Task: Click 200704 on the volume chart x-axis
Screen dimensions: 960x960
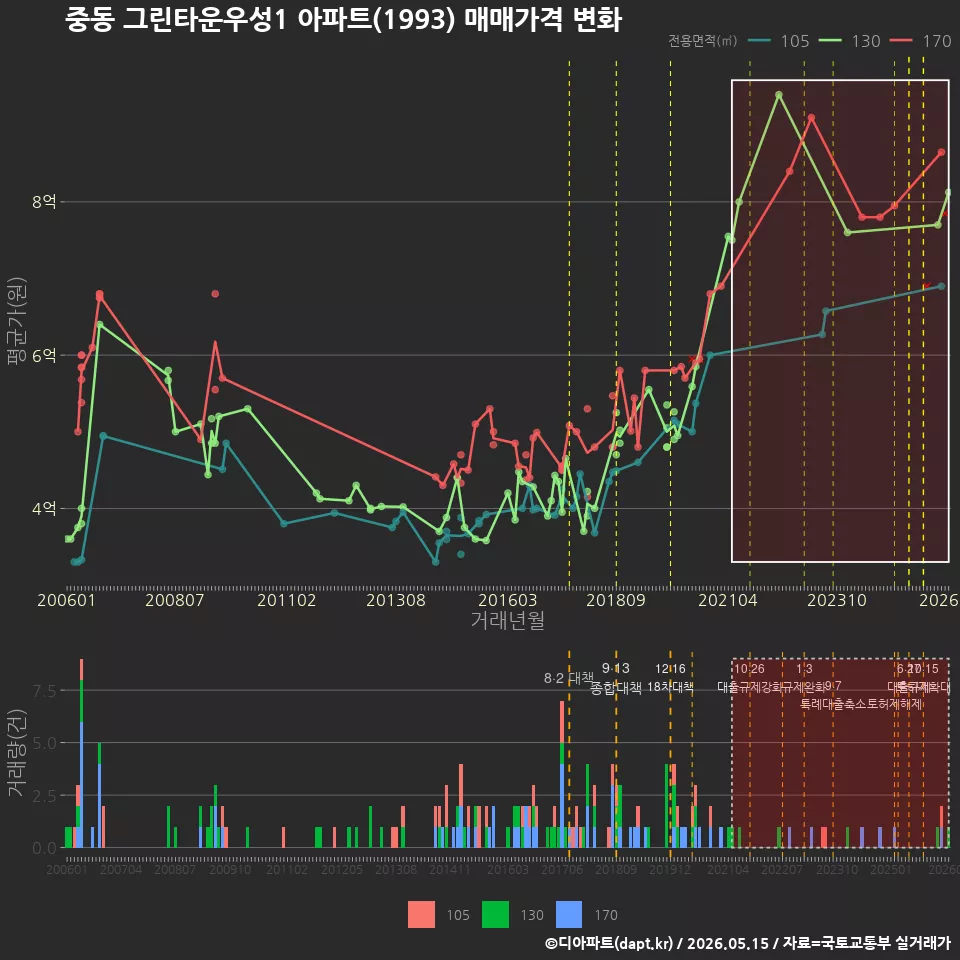Action: tap(121, 869)
